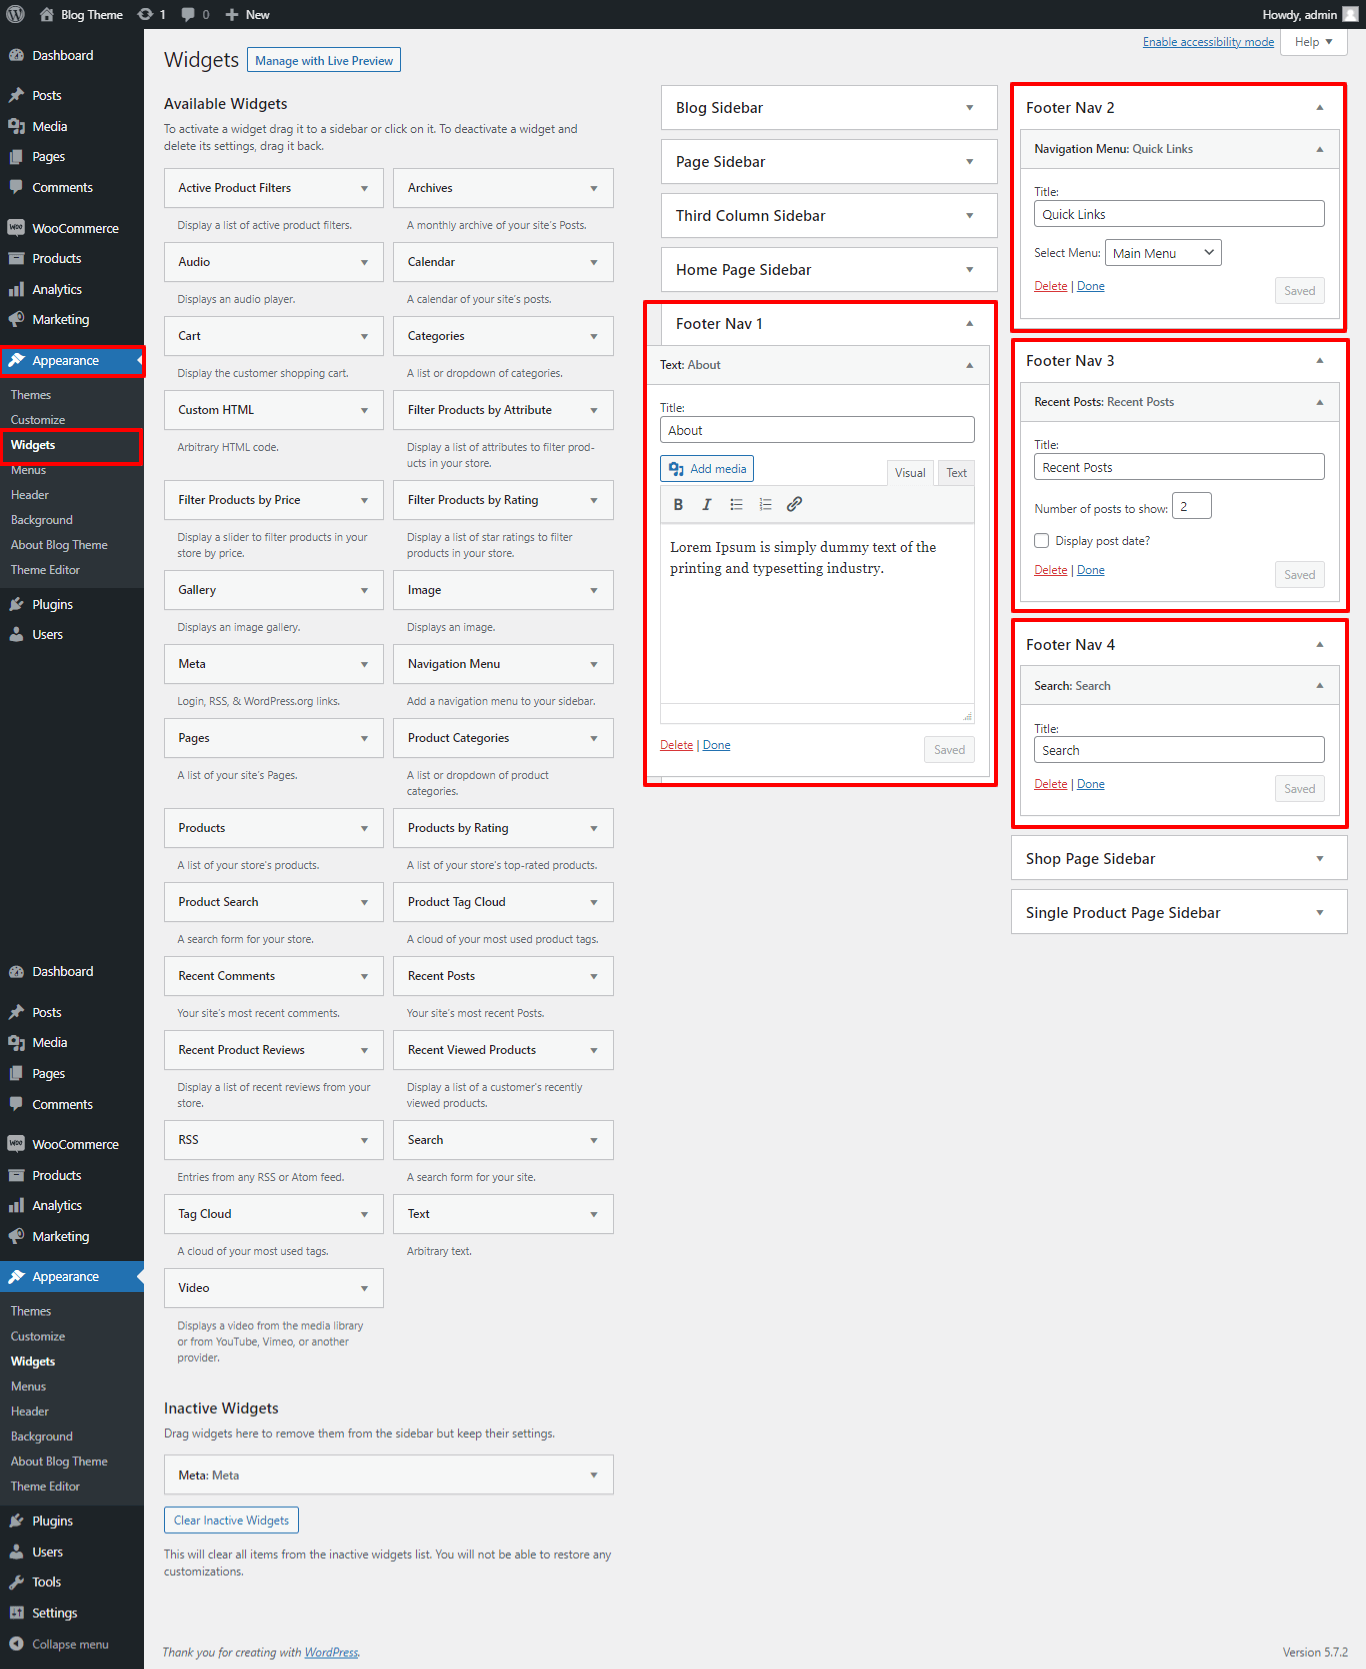
Task: Enable the Display post date checkbox
Action: (x=1042, y=541)
